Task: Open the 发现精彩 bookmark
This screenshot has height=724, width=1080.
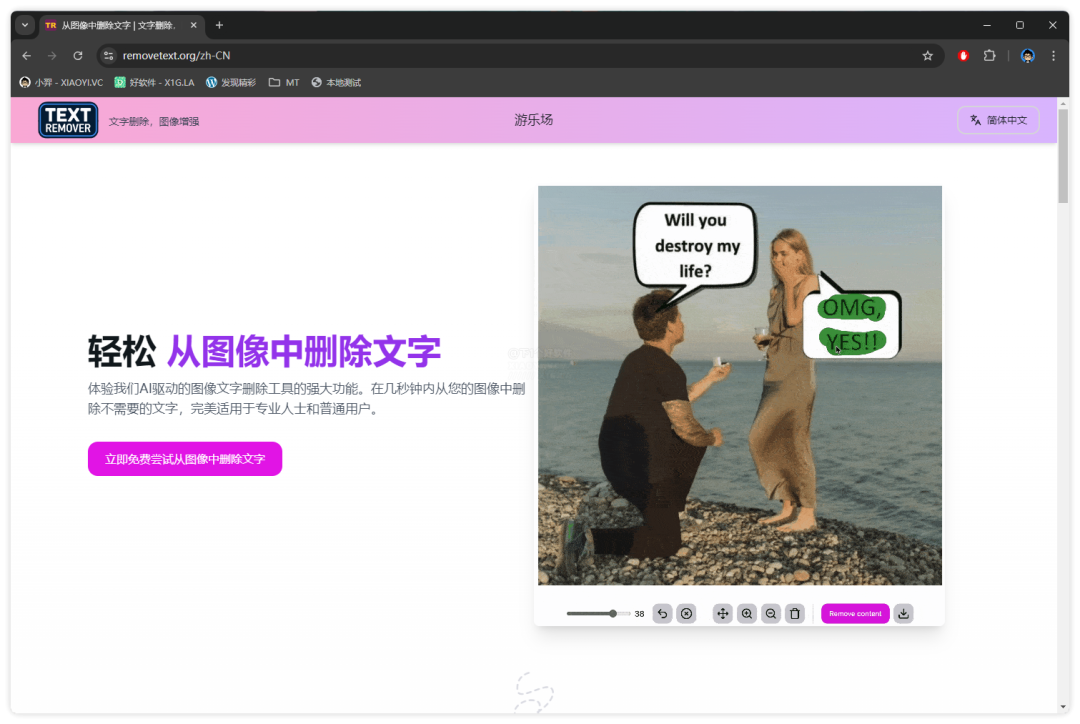Action: click(231, 83)
